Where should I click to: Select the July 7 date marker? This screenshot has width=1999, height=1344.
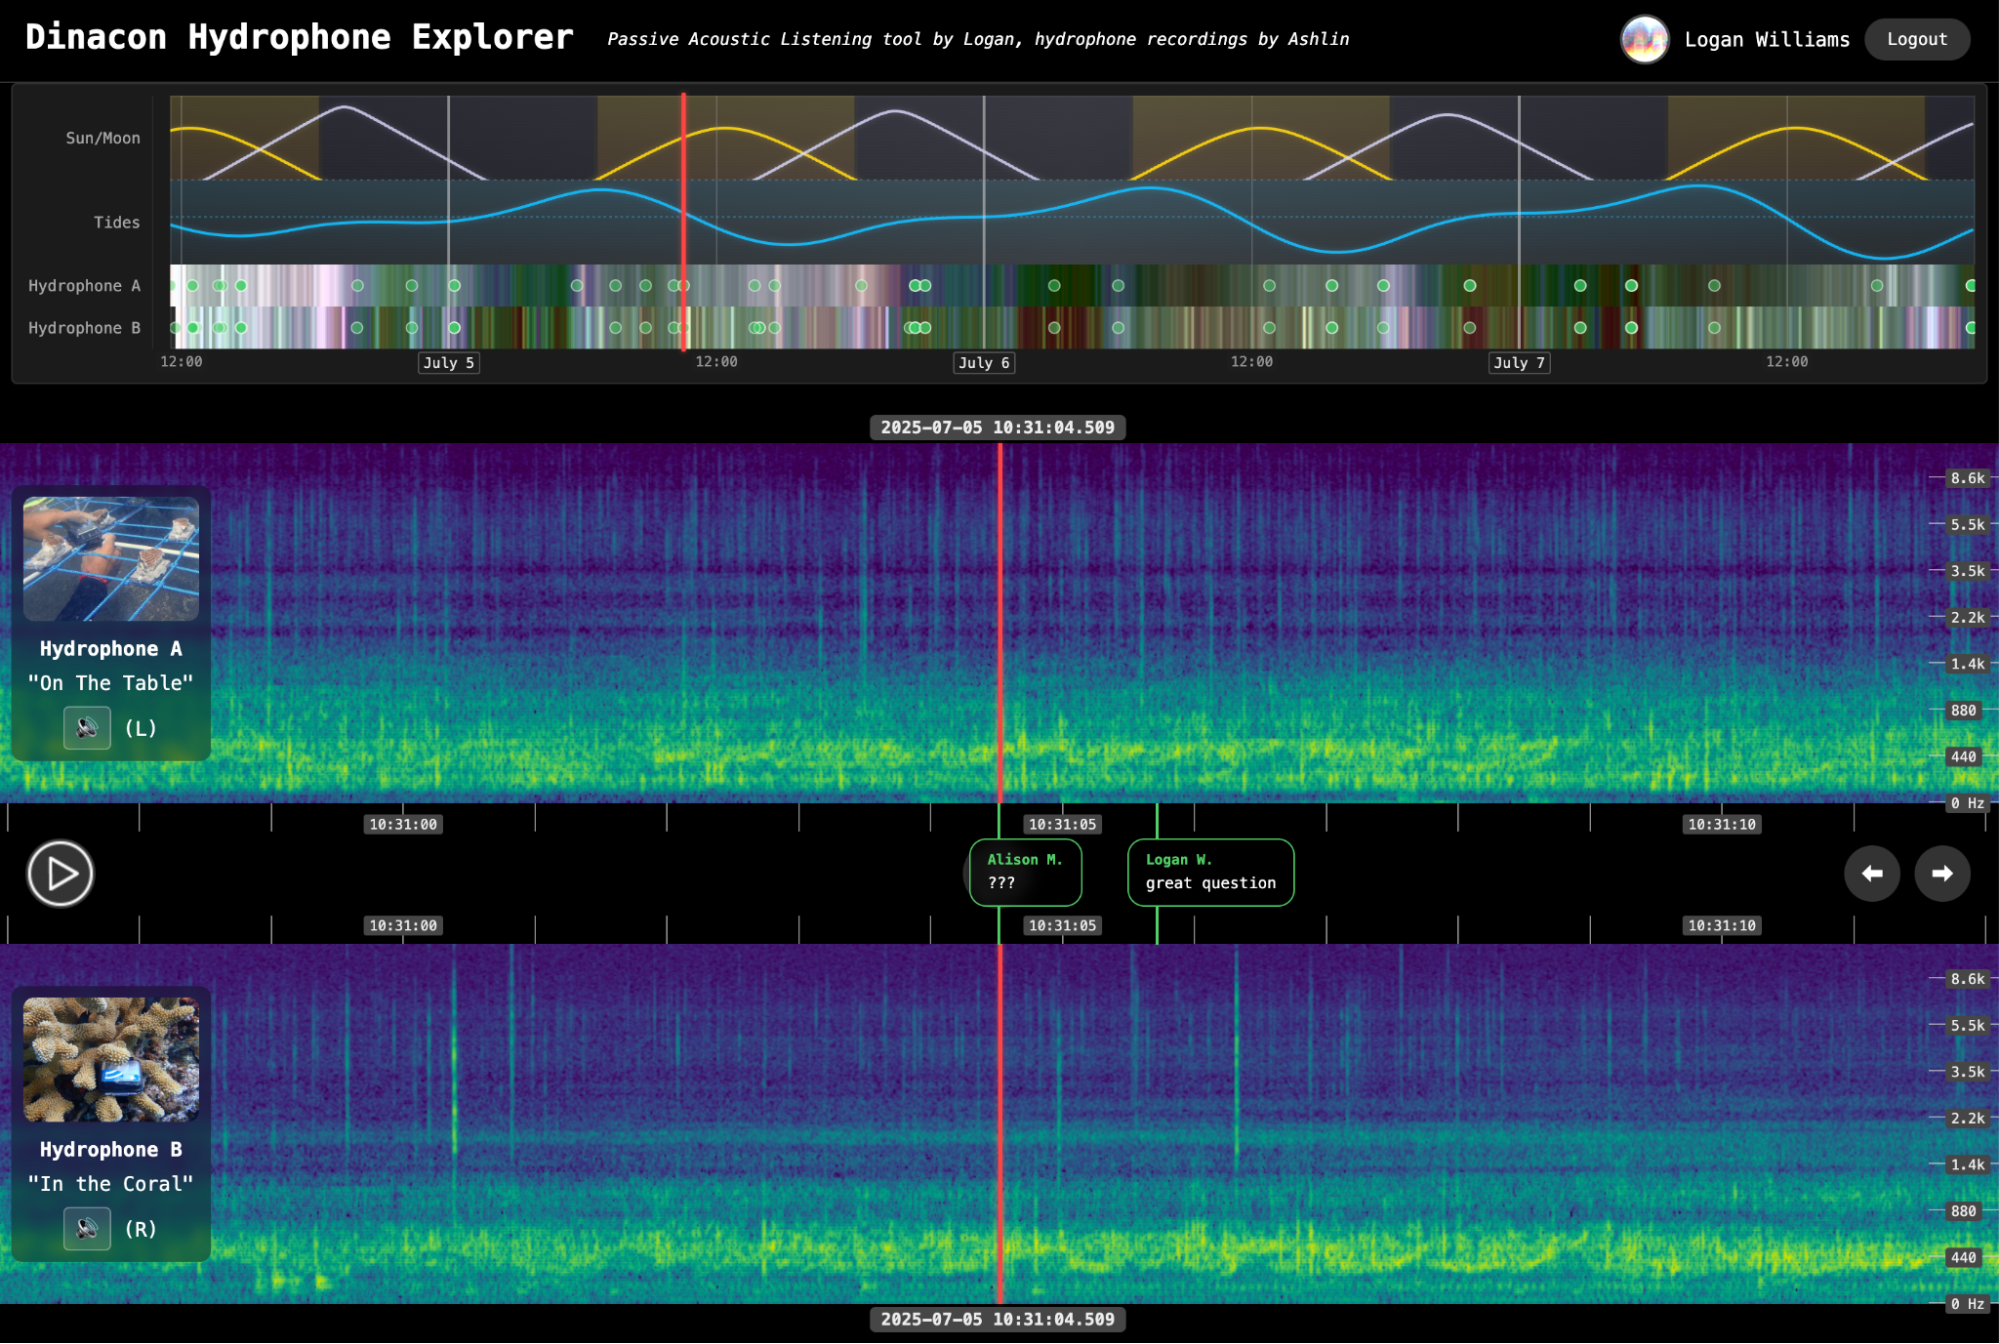click(1519, 363)
